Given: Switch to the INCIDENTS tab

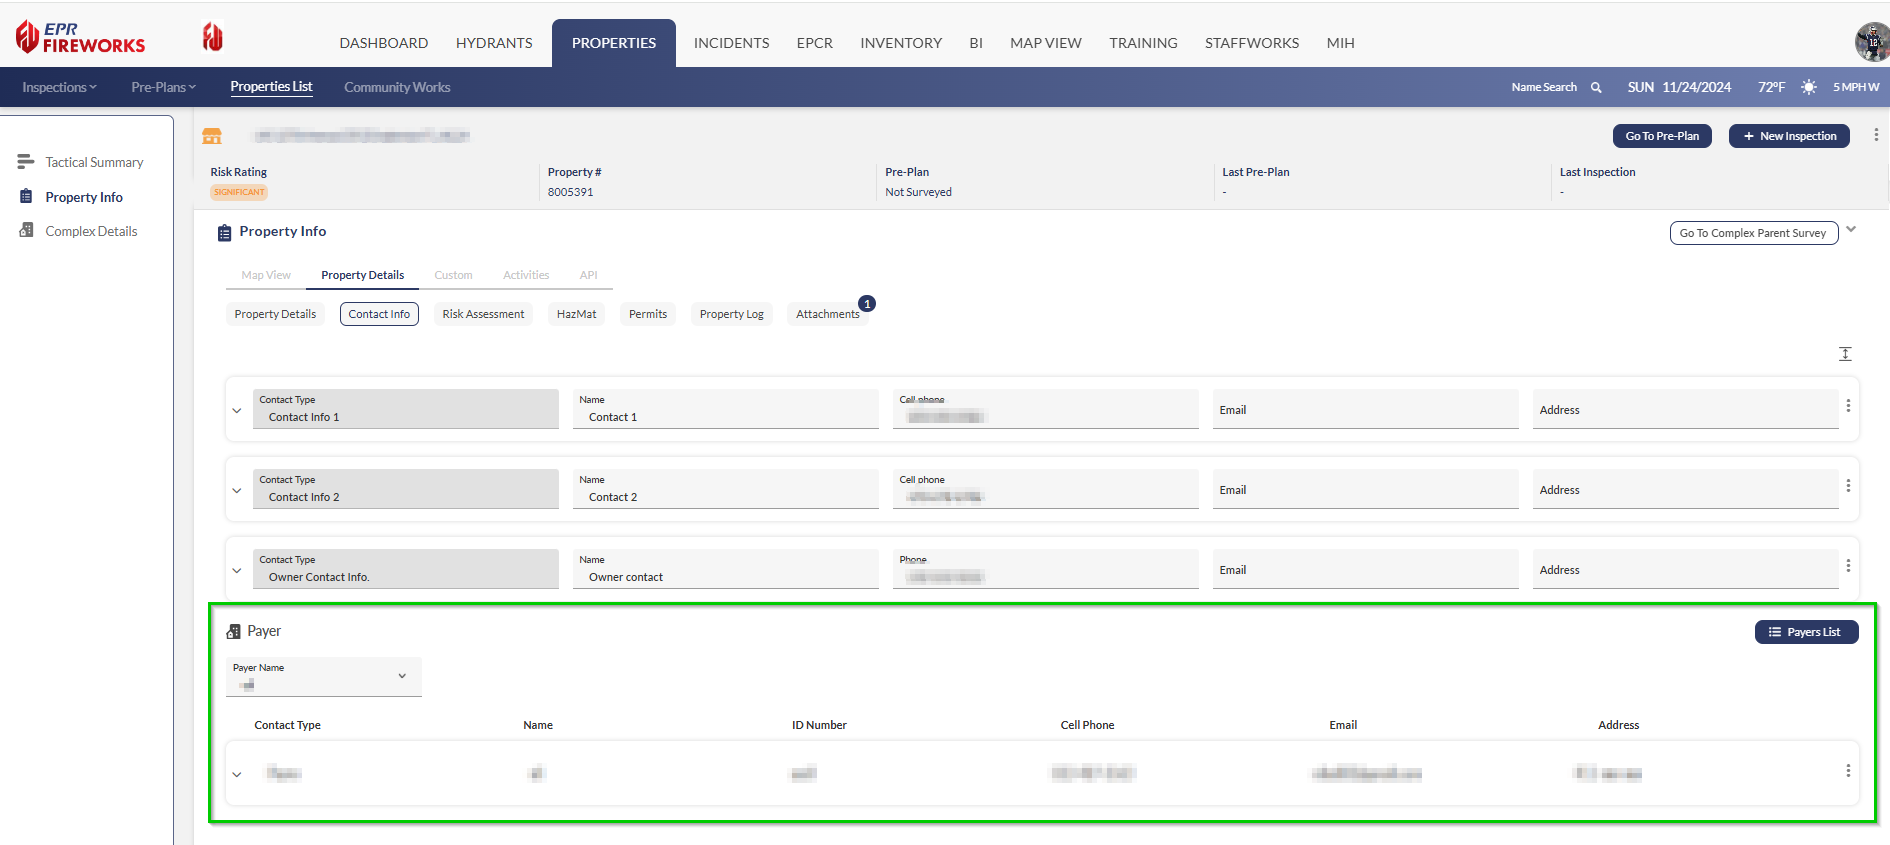Looking at the screenshot, I should point(731,43).
